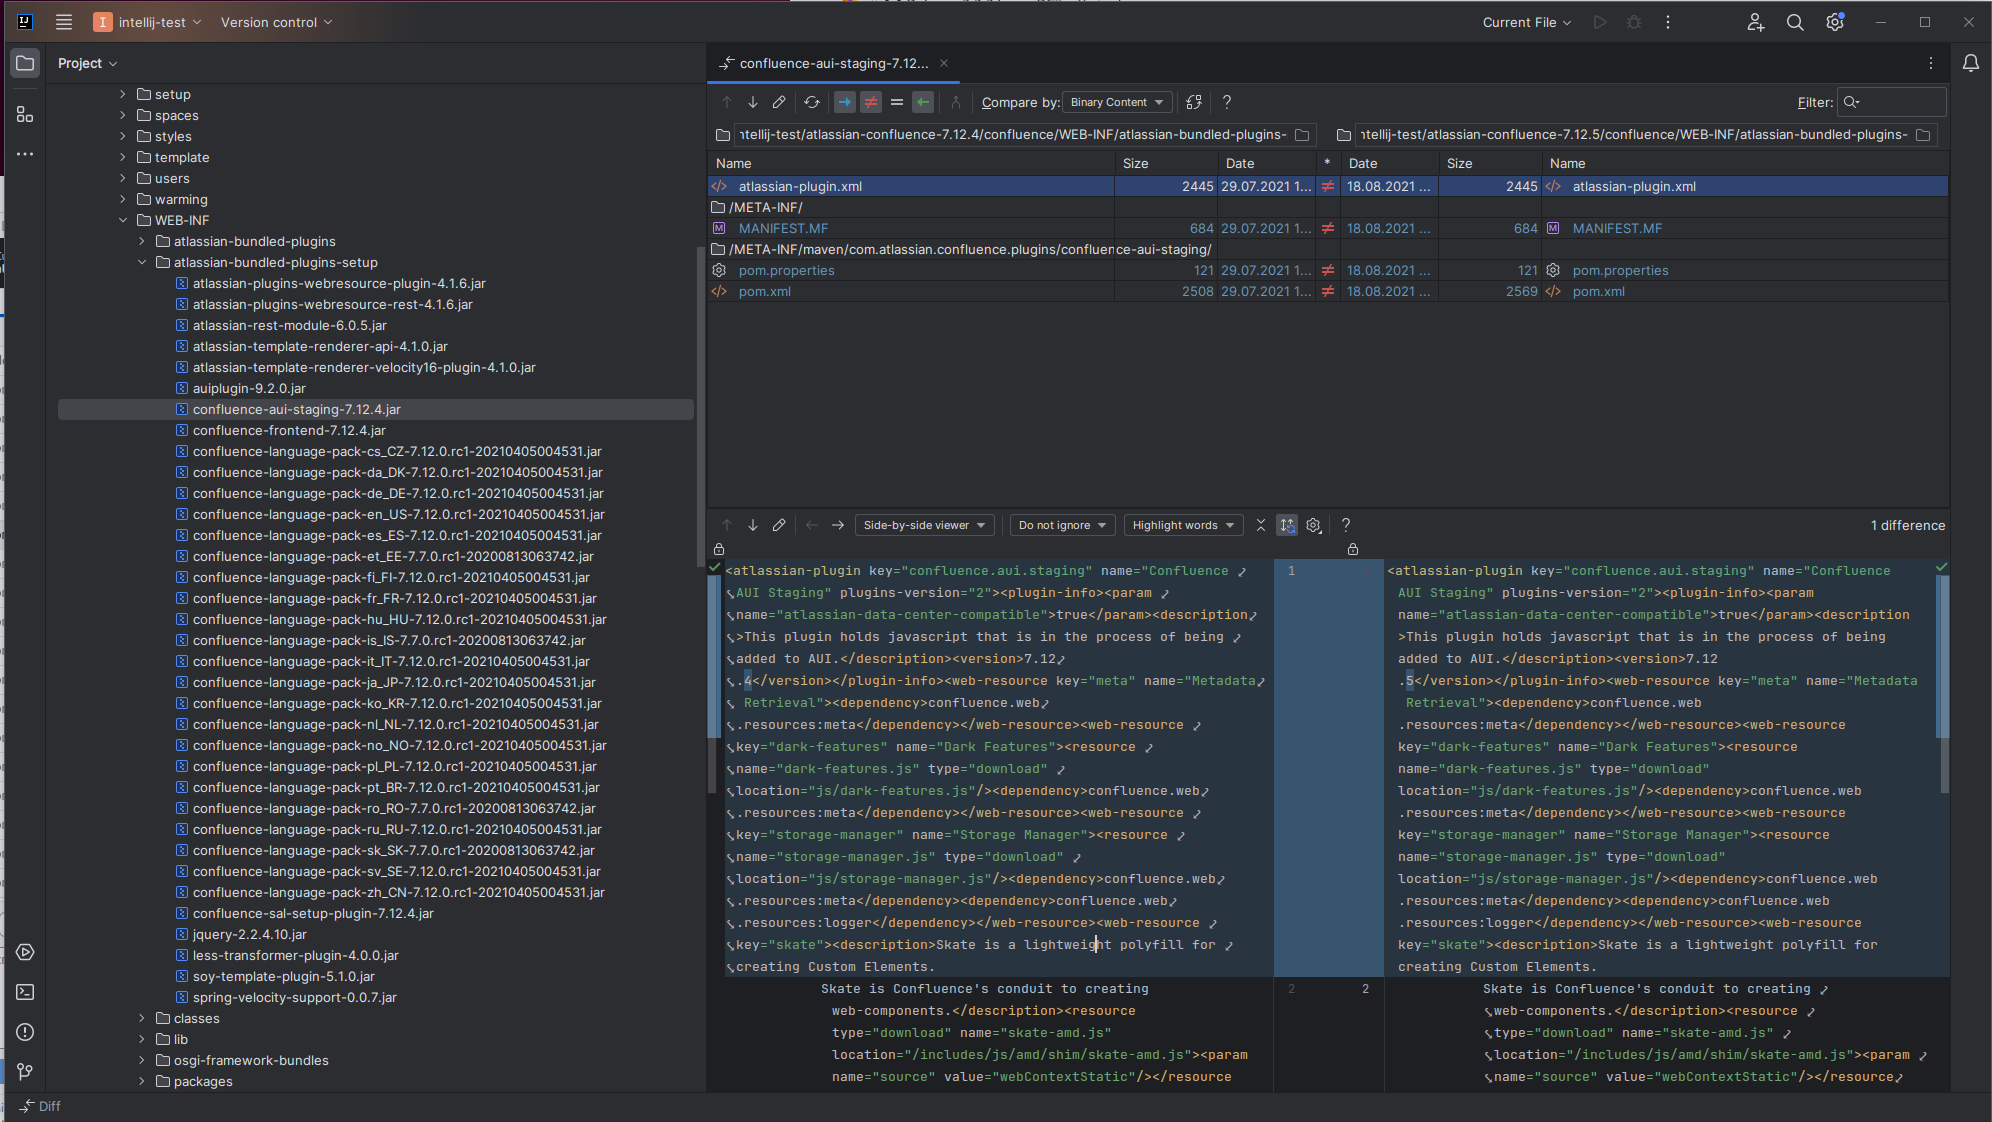Open More tool windows ellipsis in sidebar
This screenshot has width=1992, height=1122.
(25, 154)
